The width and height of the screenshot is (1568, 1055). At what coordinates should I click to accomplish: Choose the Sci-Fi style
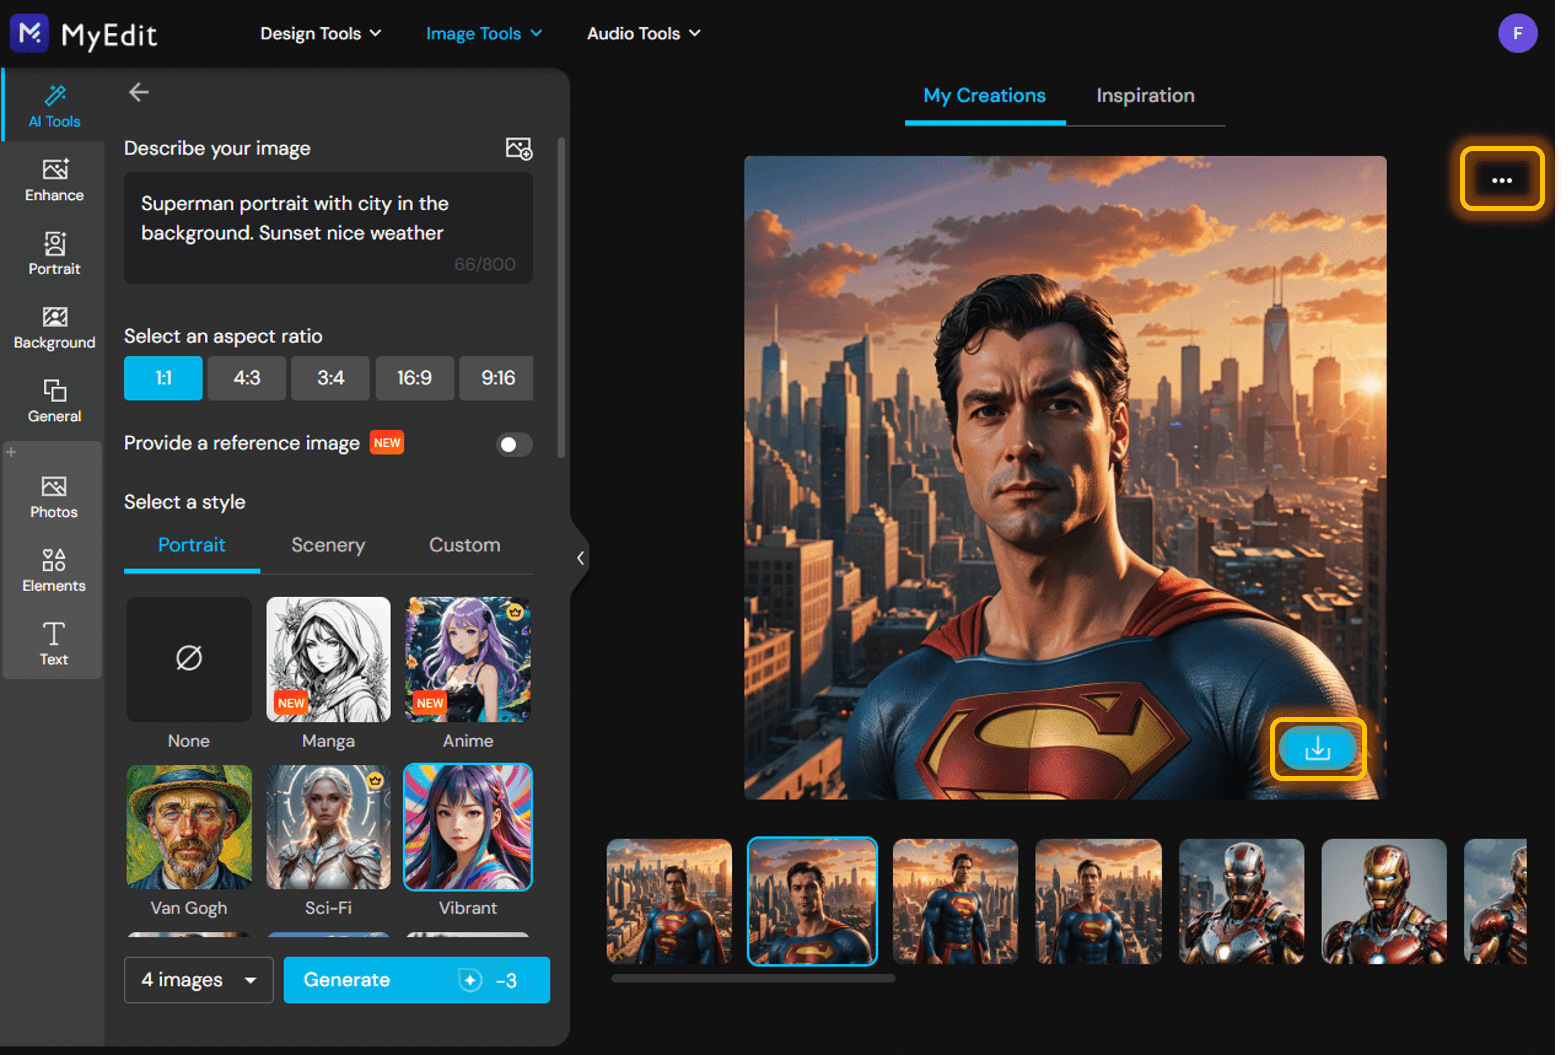coord(328,827)
